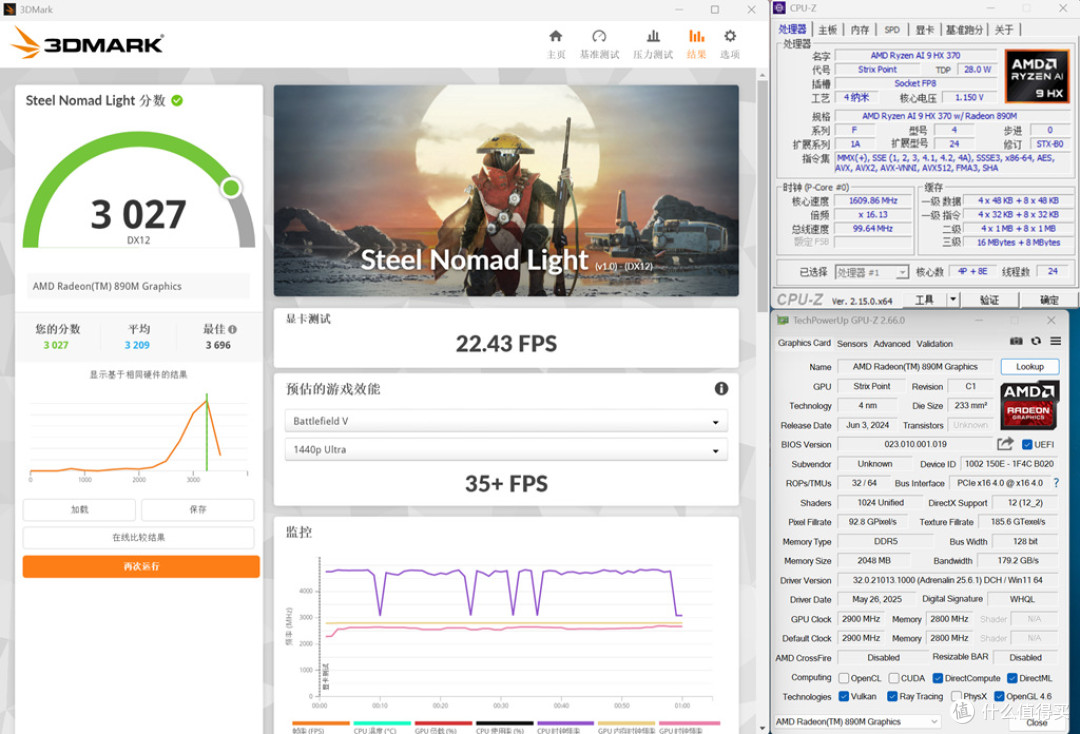Toggle the UEFI checkbox
This screenshot has height=734, width=1080.
1027,445
